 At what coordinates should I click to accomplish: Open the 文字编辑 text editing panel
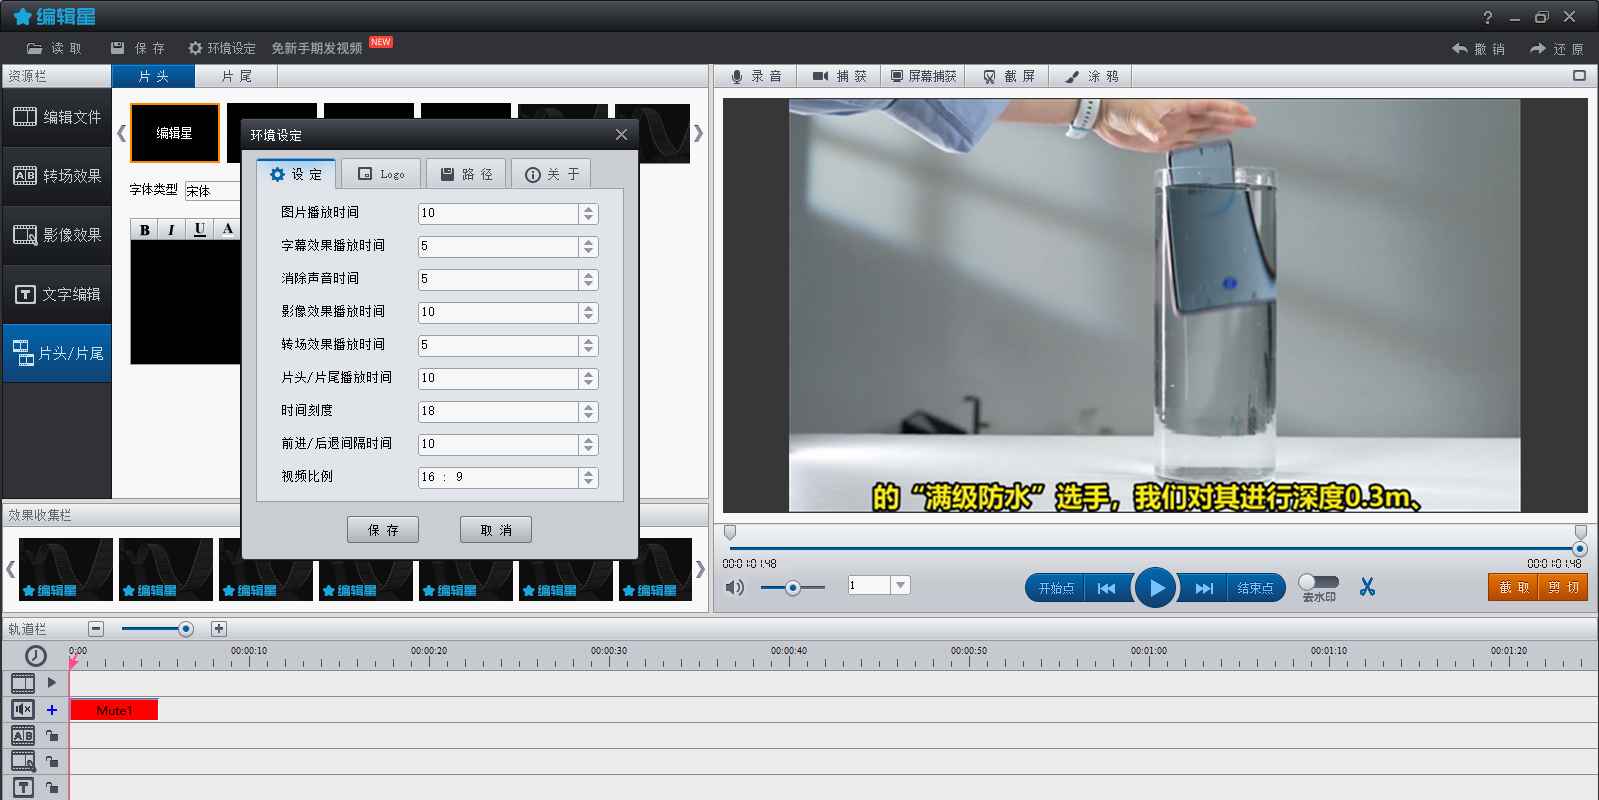pos(57,294)
